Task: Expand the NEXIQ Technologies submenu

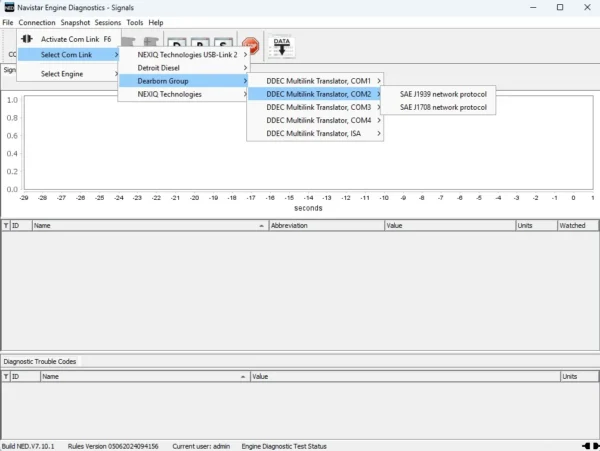Action: click(x=184, y=94)
